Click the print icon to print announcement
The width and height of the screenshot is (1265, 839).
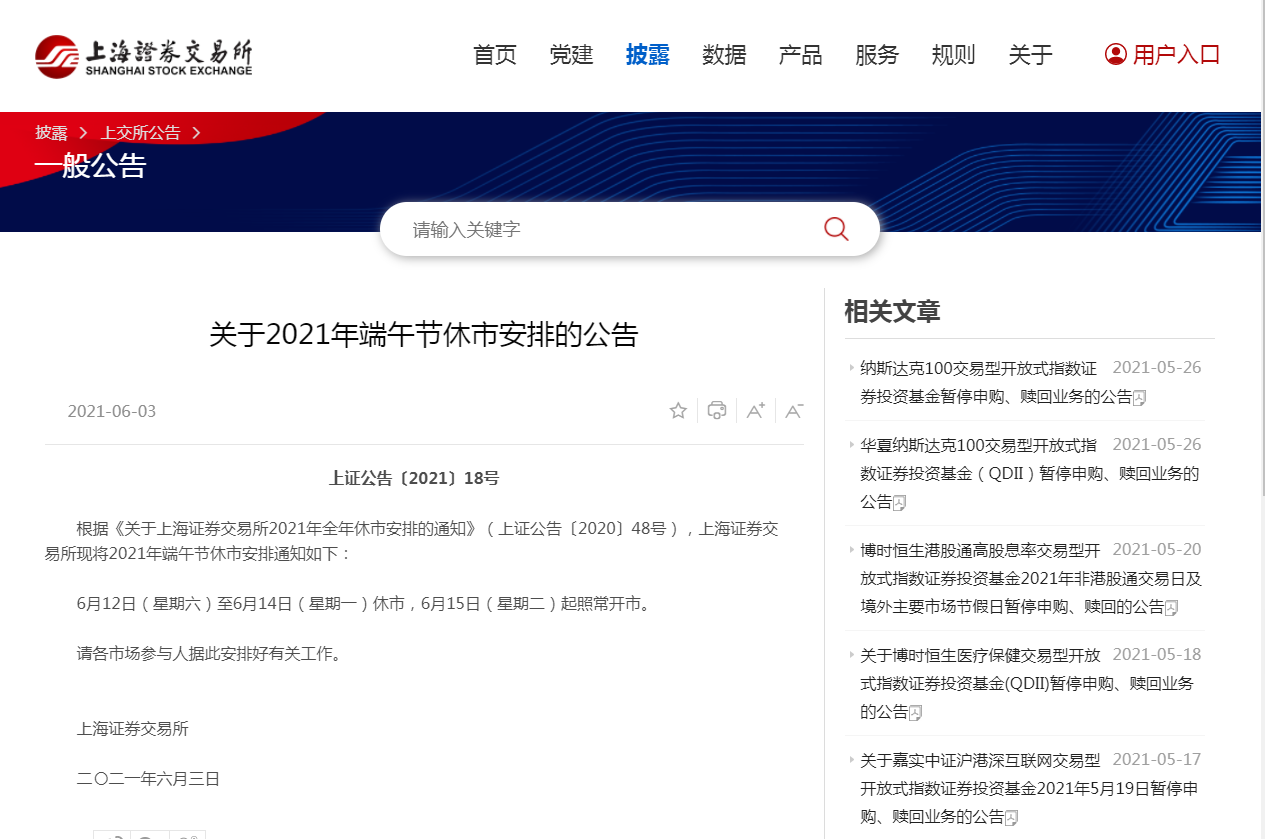(x=716, y=410)
